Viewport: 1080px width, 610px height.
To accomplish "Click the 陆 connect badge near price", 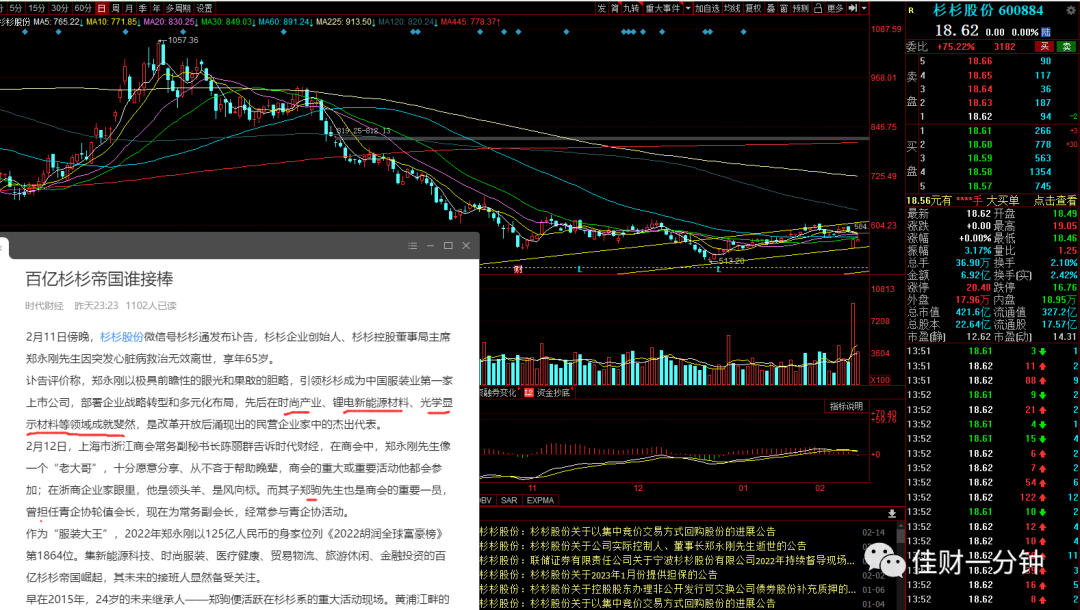I will tap(1046, 32).
